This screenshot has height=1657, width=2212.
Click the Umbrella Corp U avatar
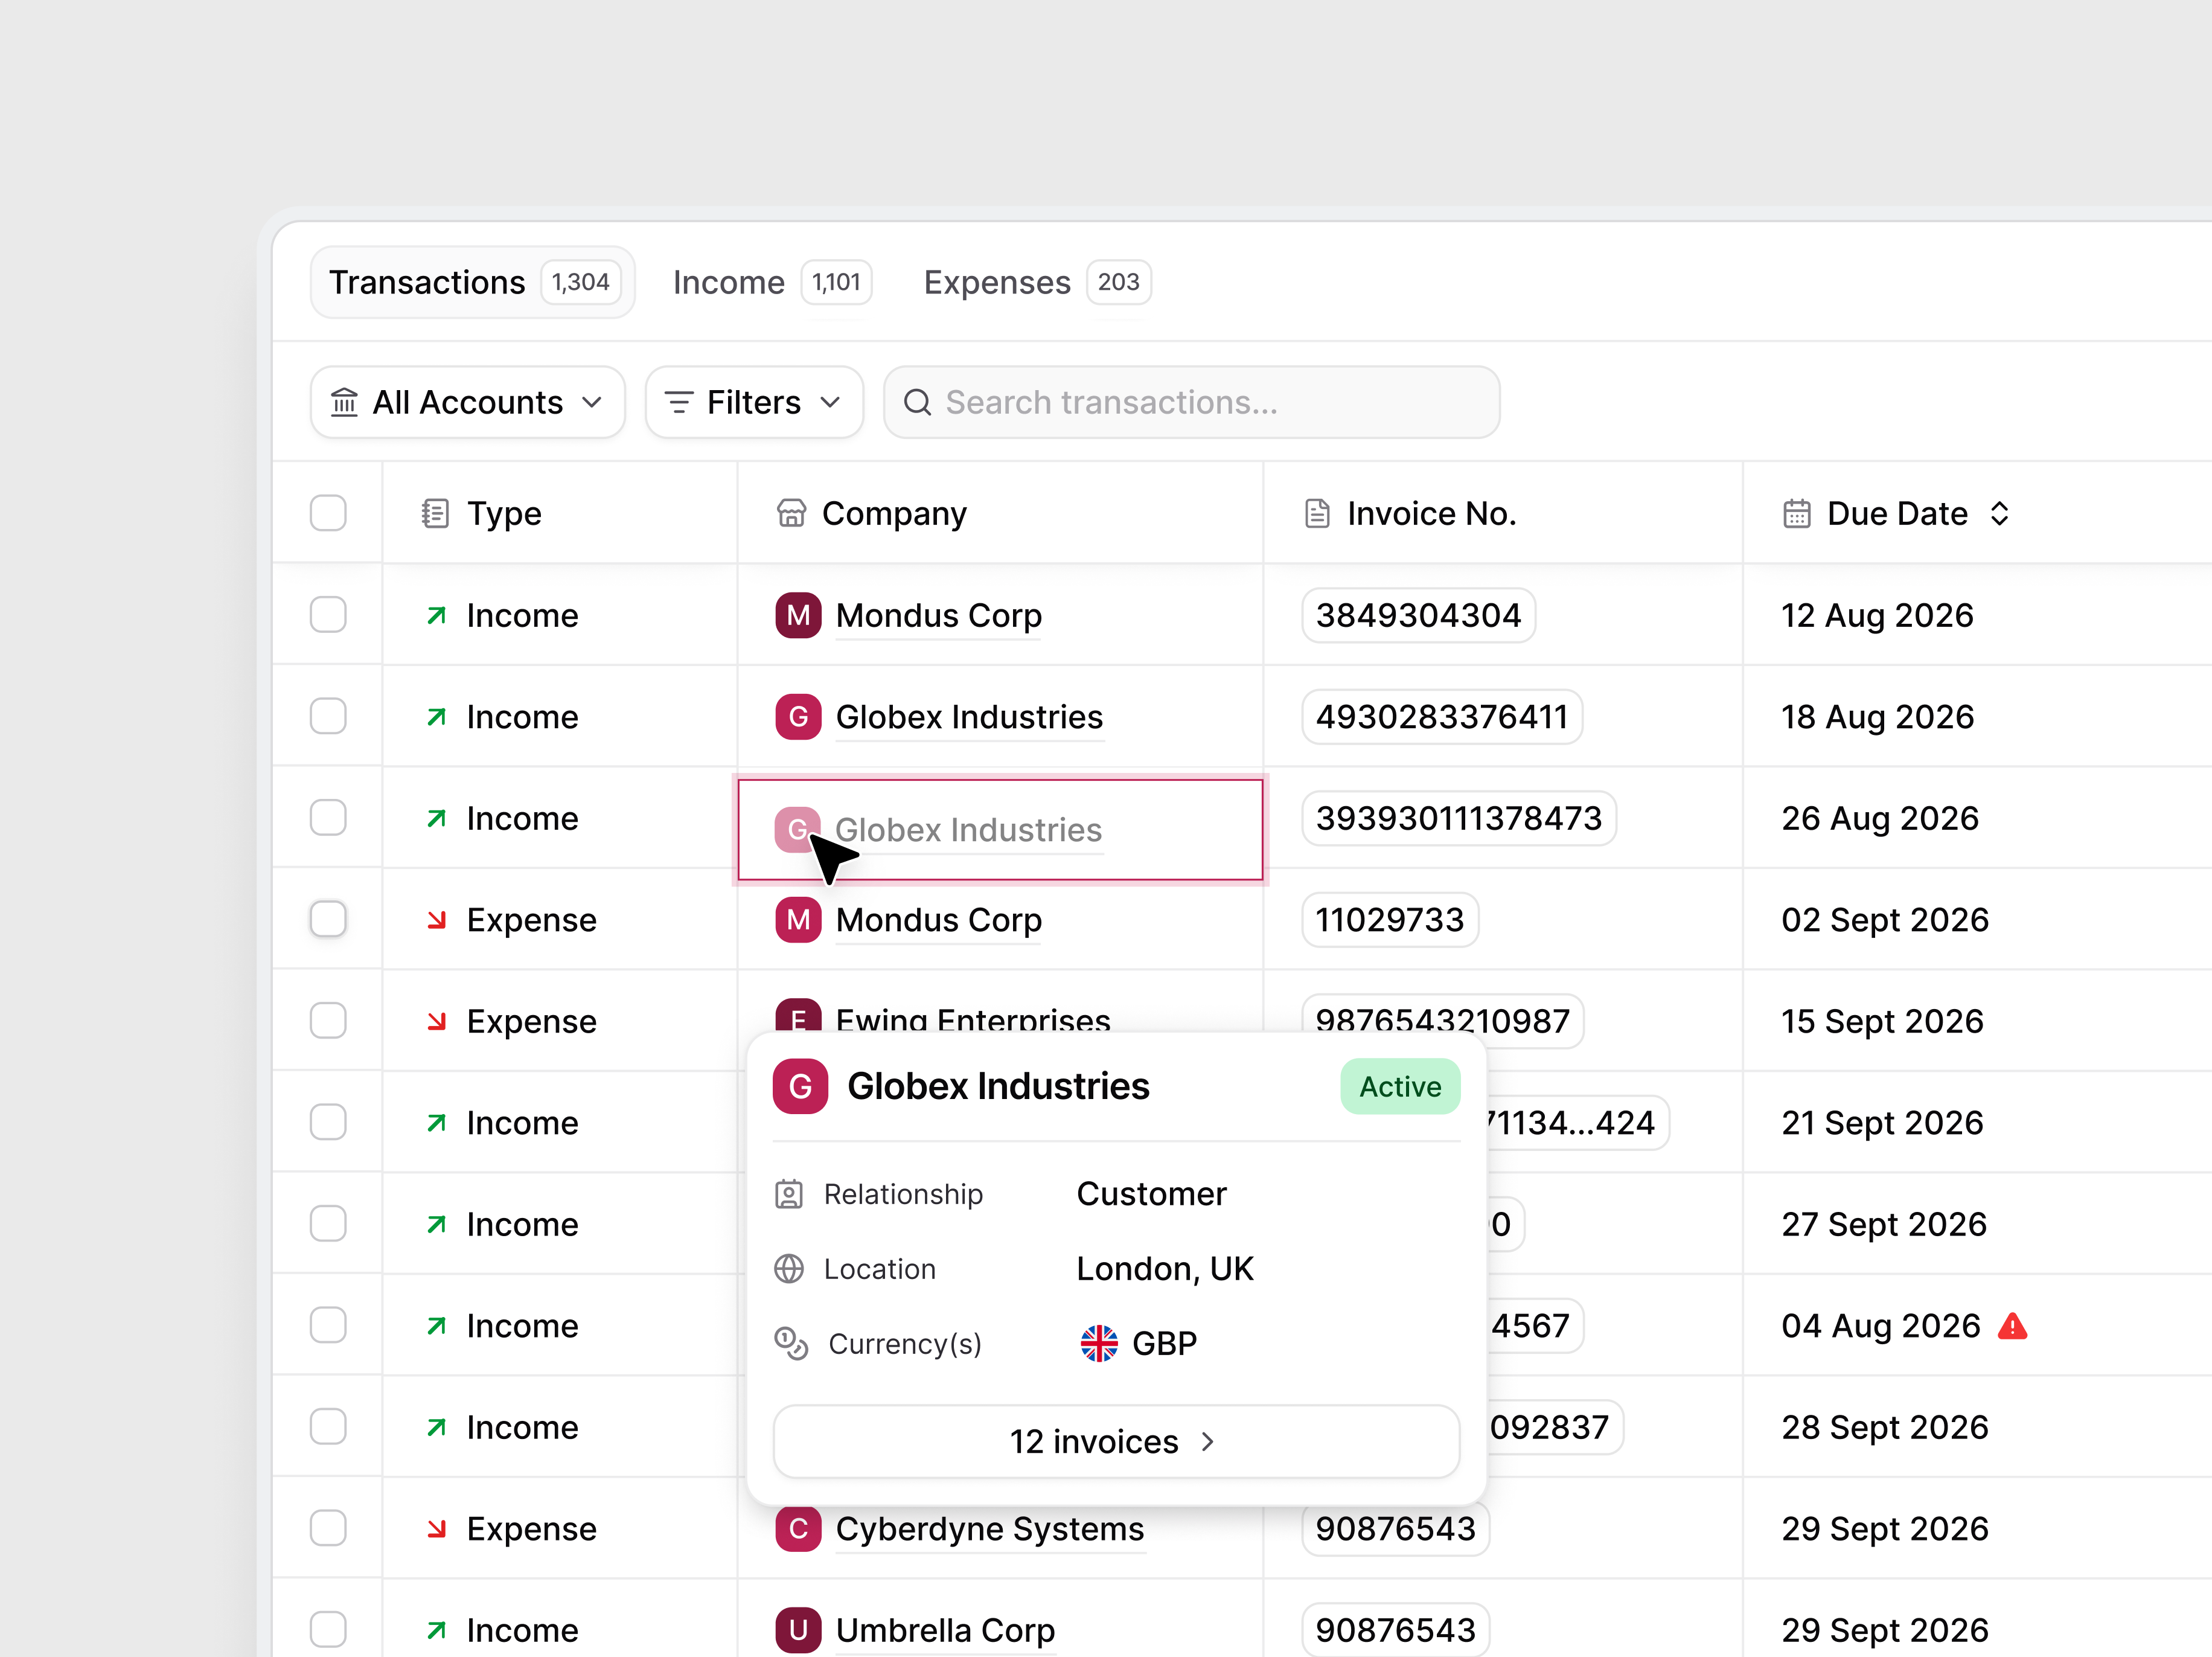pos(798,1630)
